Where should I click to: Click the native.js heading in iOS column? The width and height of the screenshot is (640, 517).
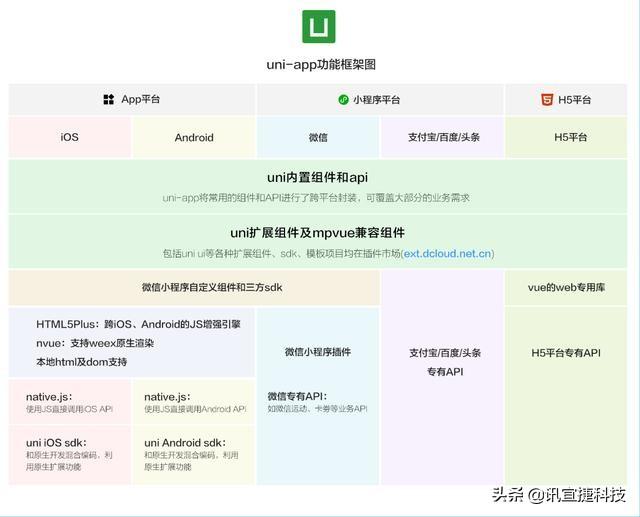tap(49, 397)
